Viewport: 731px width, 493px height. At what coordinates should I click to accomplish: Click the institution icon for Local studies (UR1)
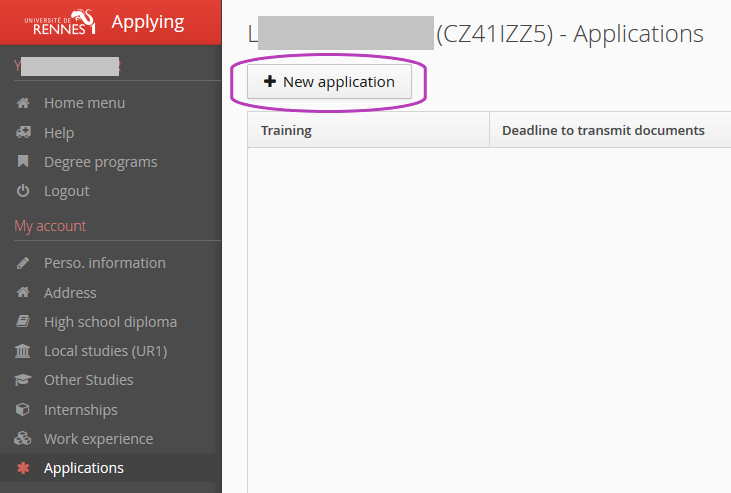click(x=23, y=351)
